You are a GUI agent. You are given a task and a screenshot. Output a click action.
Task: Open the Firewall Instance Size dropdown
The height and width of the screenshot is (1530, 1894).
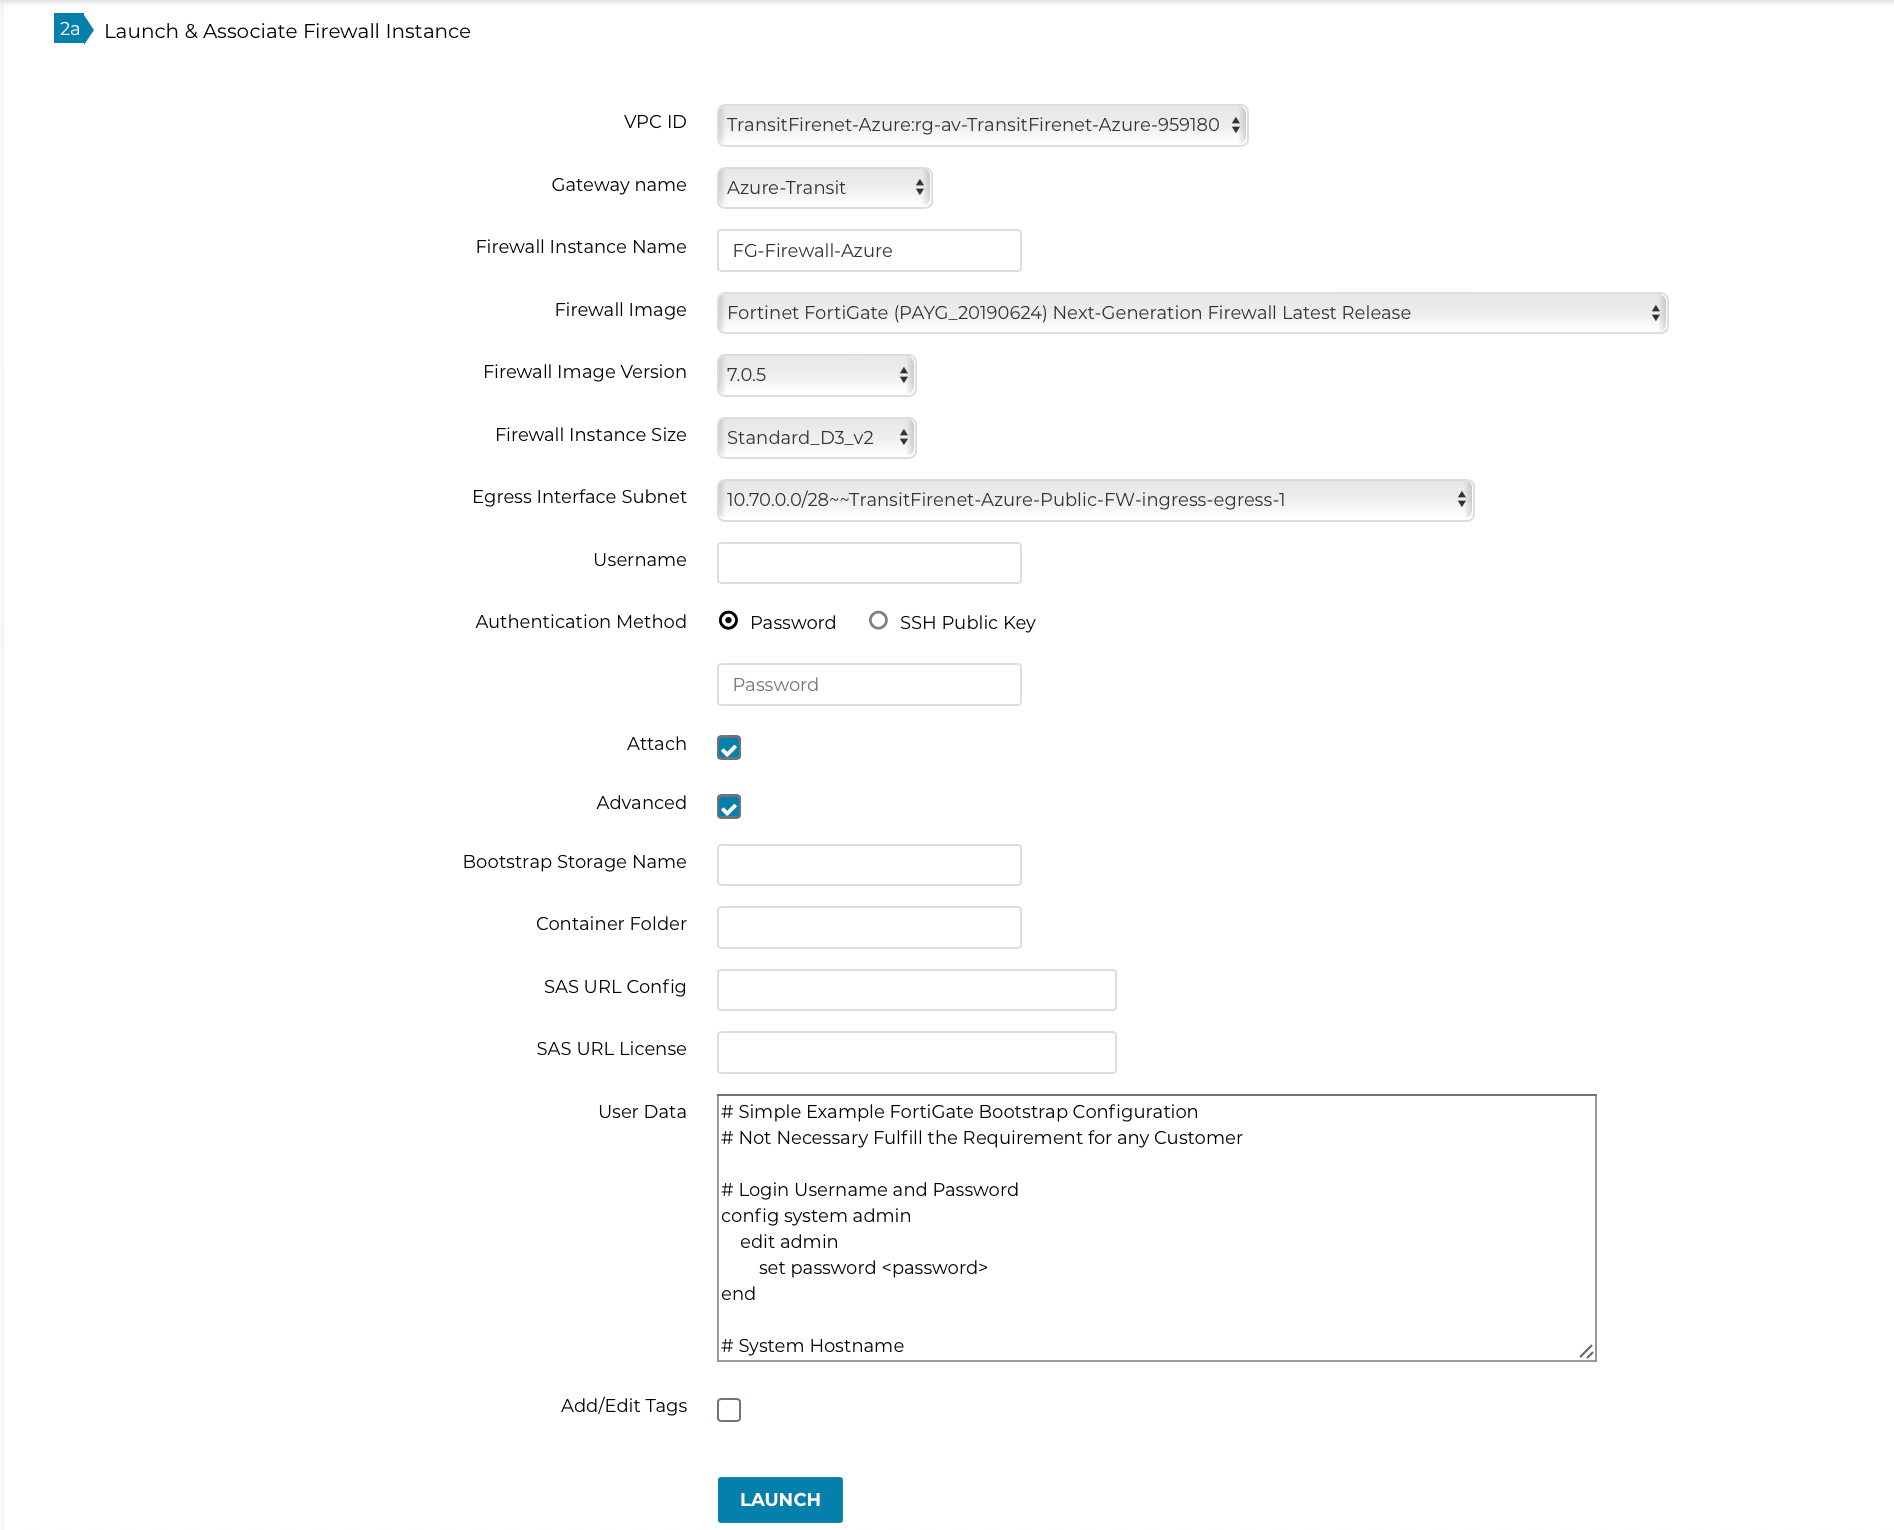coord(815,437)
